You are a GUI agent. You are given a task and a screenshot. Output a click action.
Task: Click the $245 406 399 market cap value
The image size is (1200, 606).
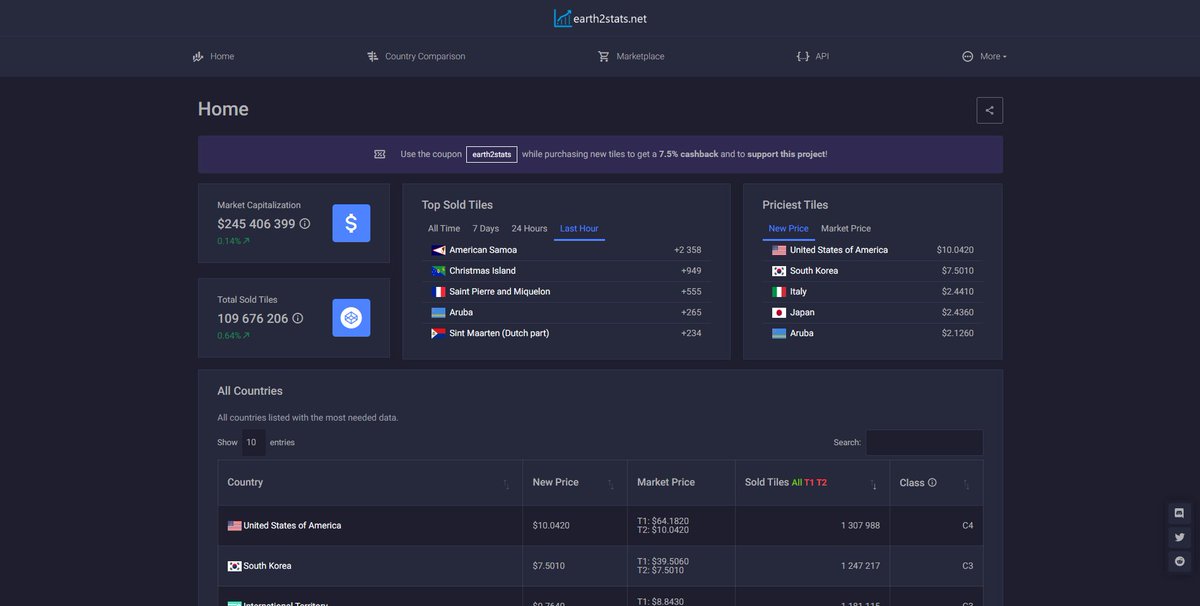click(x=256, y=224)
